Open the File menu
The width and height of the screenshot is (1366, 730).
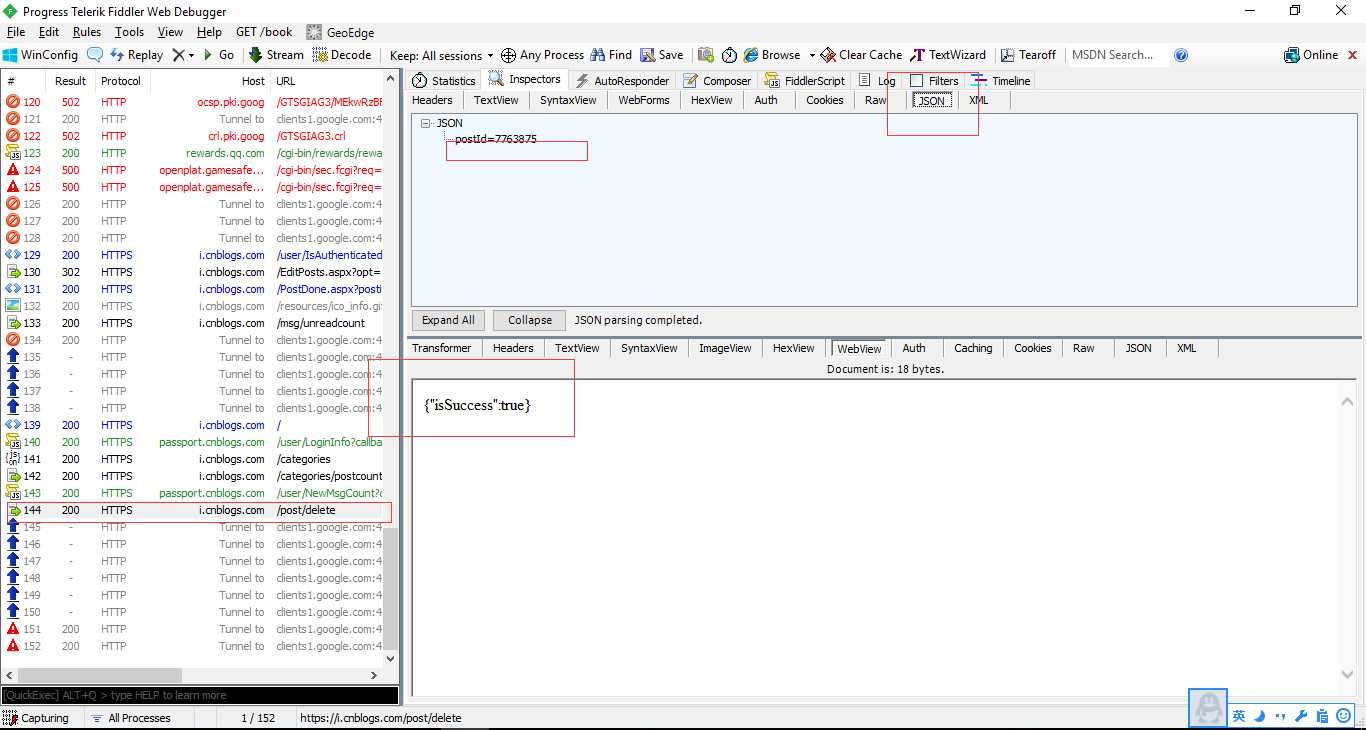point(16,32)
